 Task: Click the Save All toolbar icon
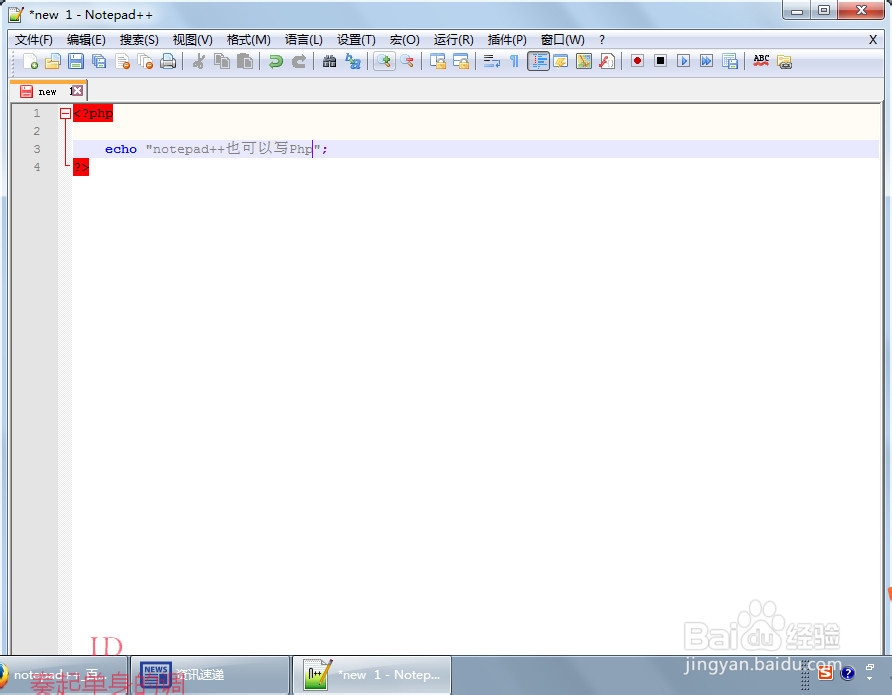[x=99, y=61]
